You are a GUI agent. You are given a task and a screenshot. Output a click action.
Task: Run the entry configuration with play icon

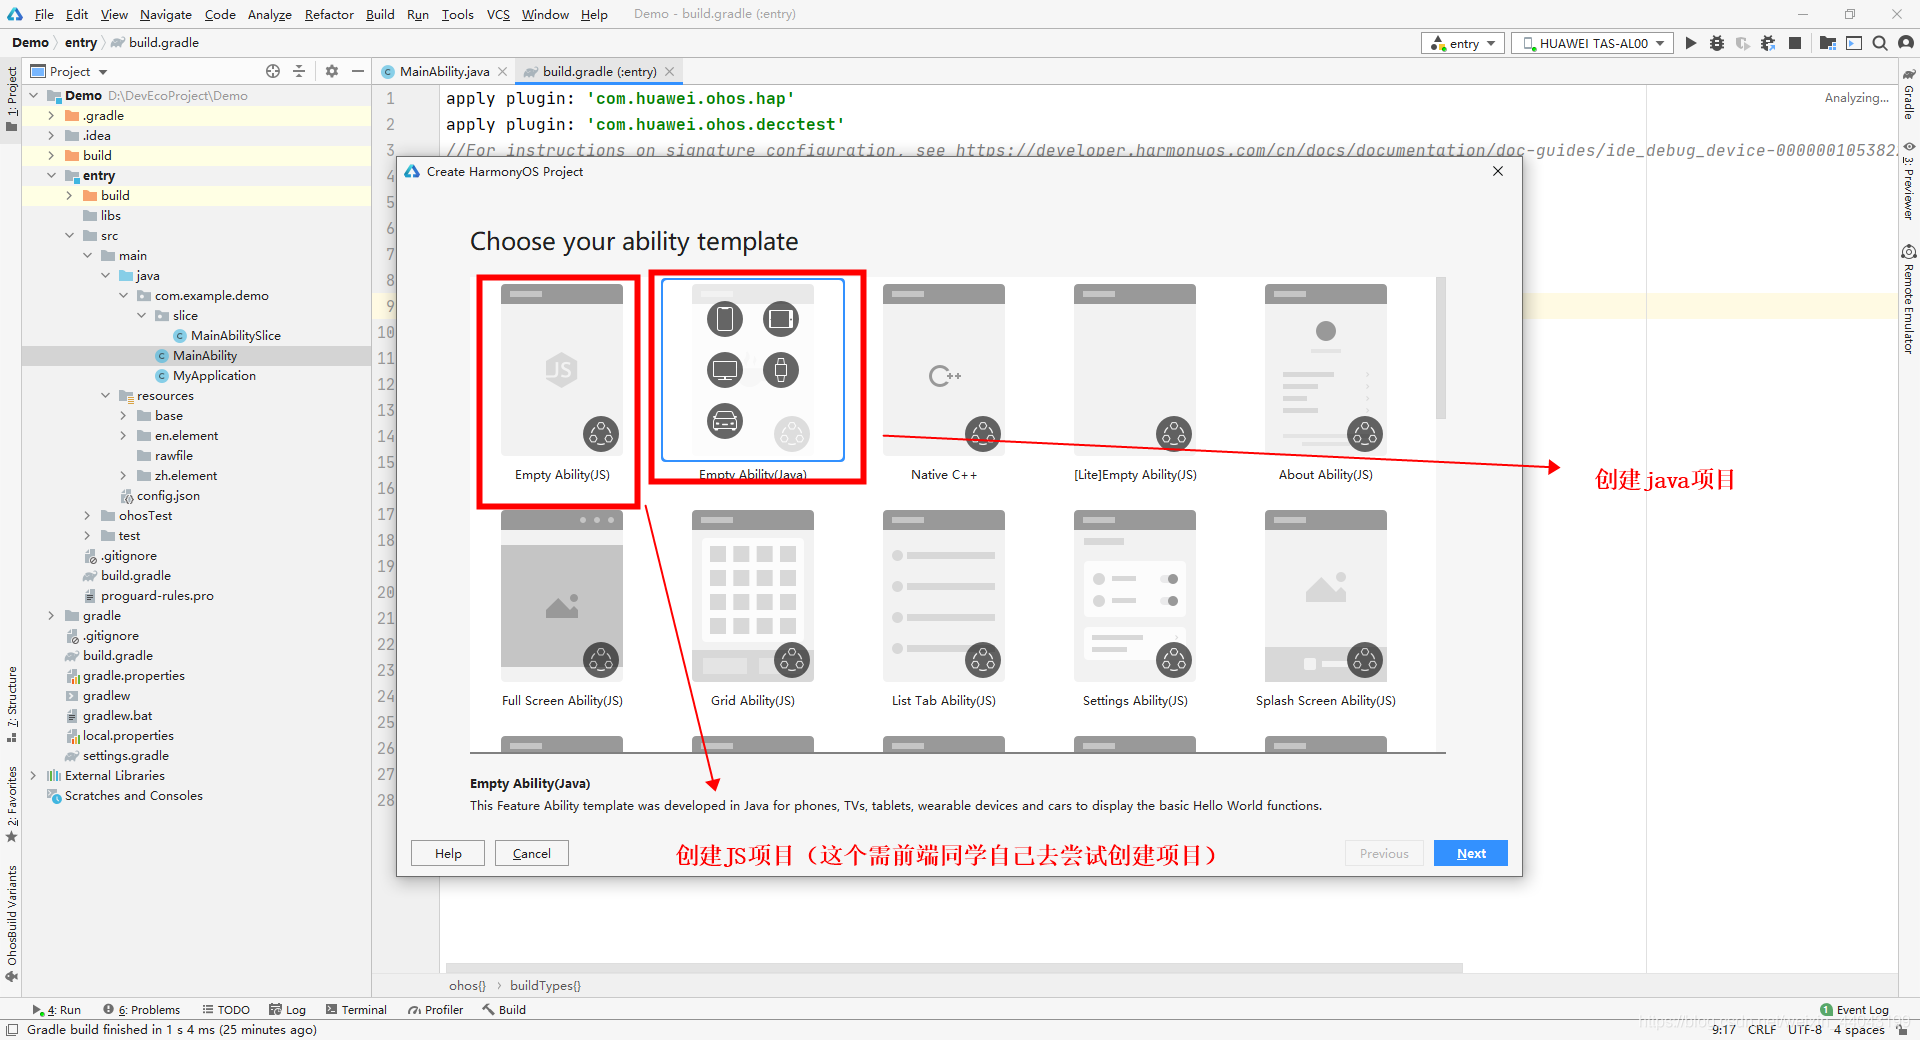(1691, 43)
